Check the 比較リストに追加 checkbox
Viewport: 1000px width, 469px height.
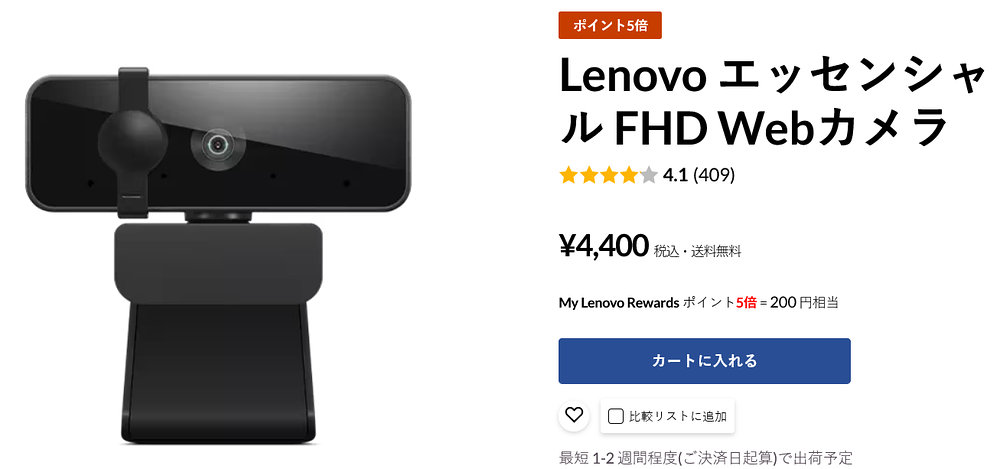tap(615, 417)
